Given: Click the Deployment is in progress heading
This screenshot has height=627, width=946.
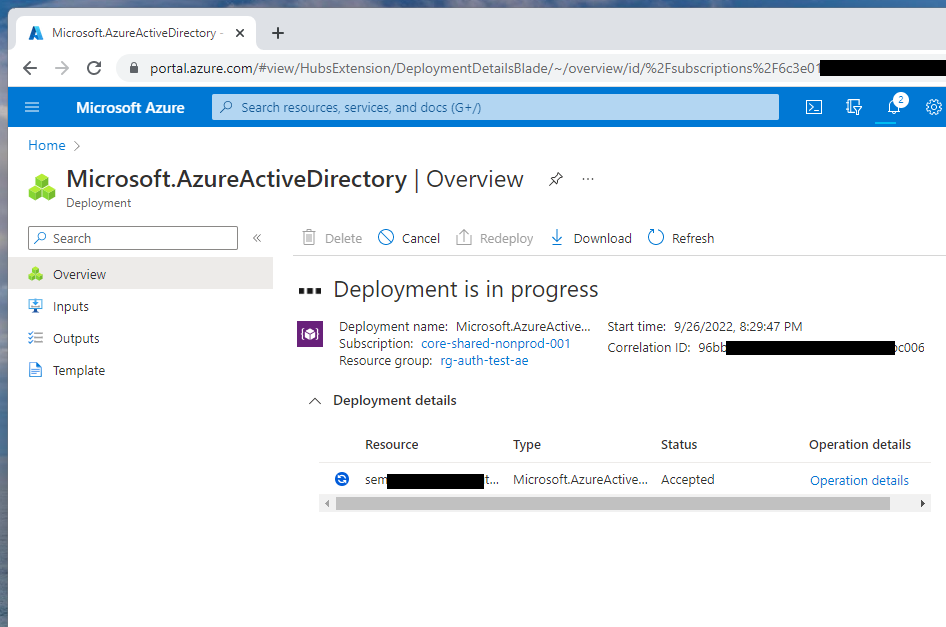Looking at the screenshot, I should (x=466, y=290).
